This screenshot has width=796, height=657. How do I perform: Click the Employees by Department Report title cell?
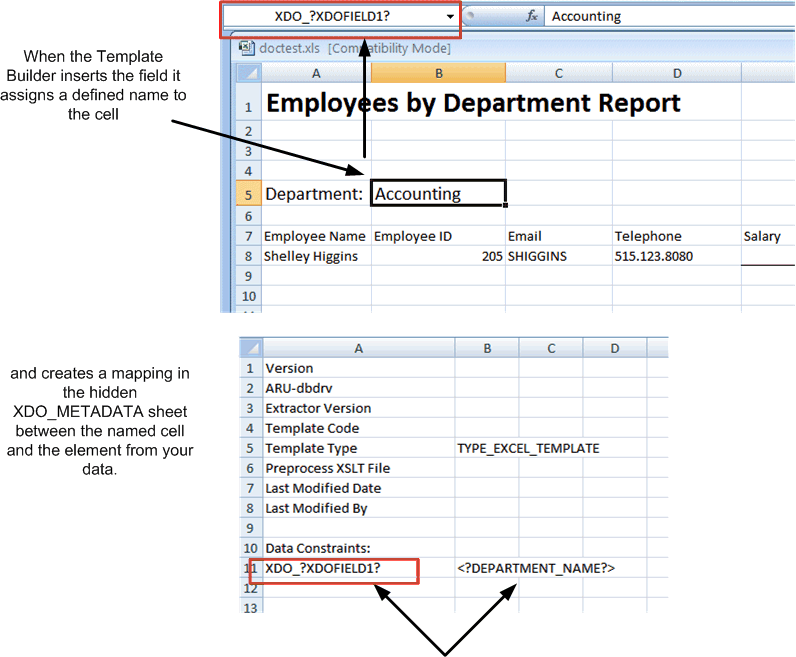(x=473, y=103)
